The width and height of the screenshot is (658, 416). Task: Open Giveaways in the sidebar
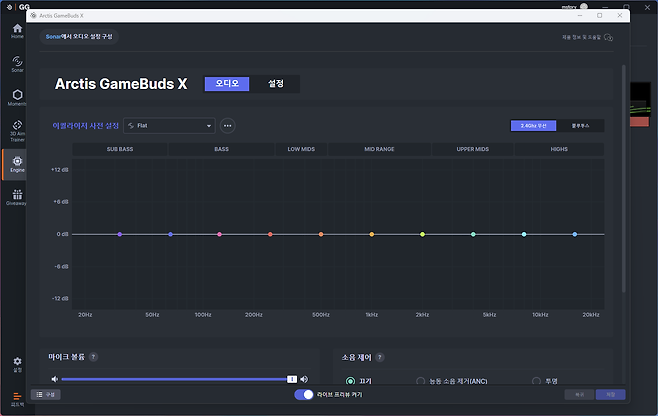click(17, 197)
